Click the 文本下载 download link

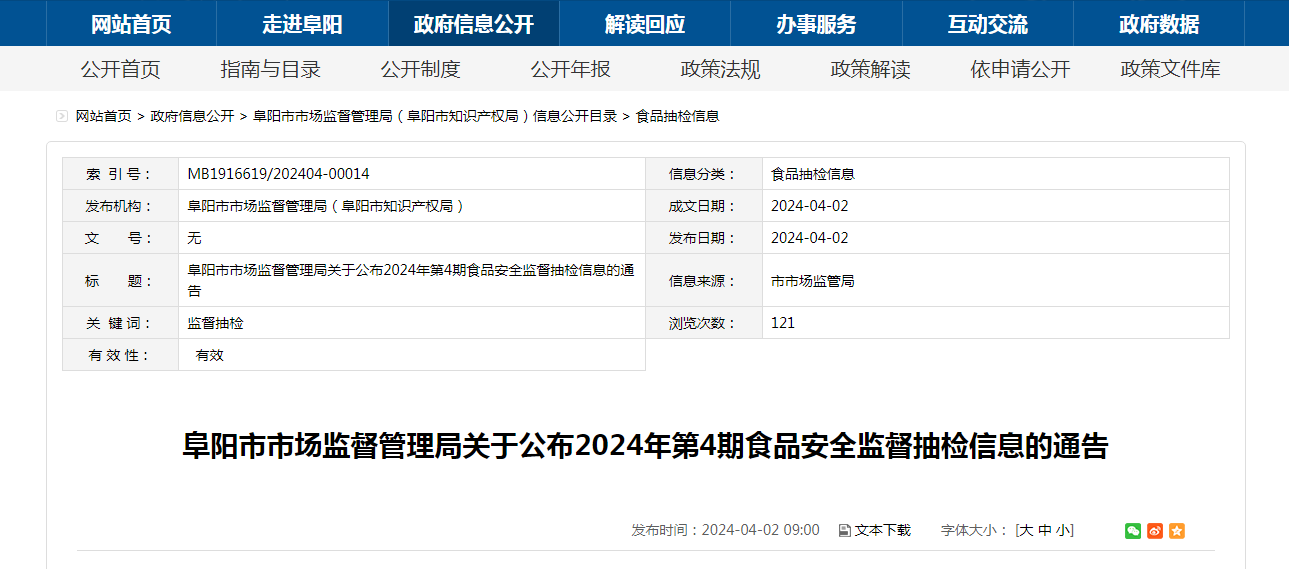(882, 530)
